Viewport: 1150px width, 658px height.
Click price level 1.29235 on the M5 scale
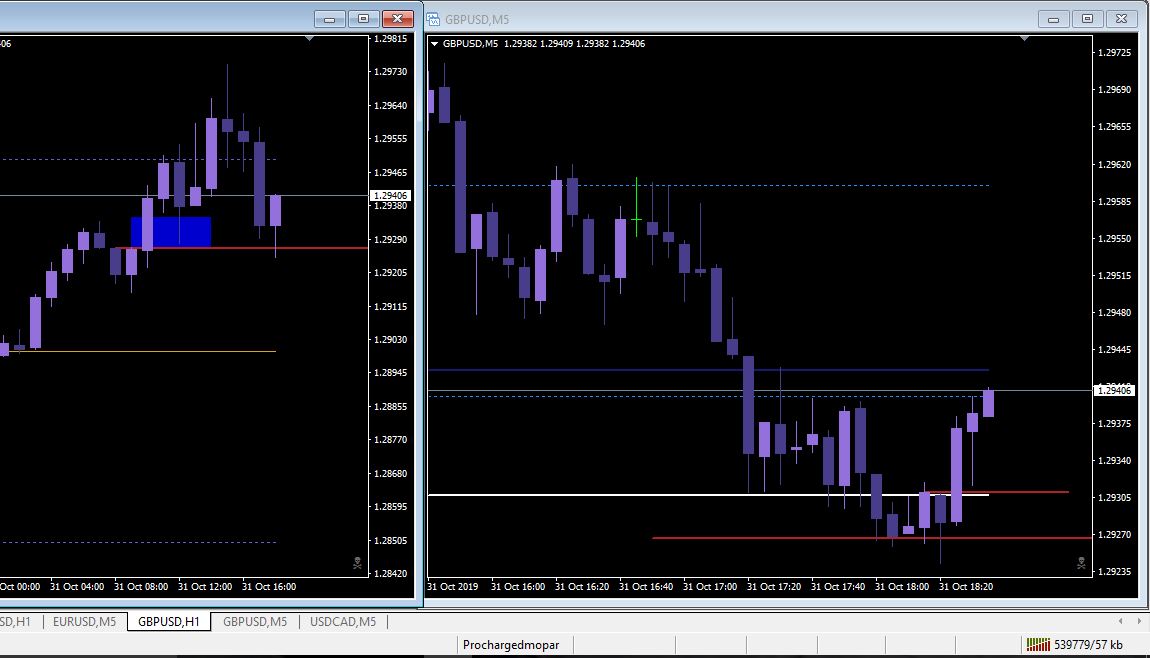[x=1114, y=571]
